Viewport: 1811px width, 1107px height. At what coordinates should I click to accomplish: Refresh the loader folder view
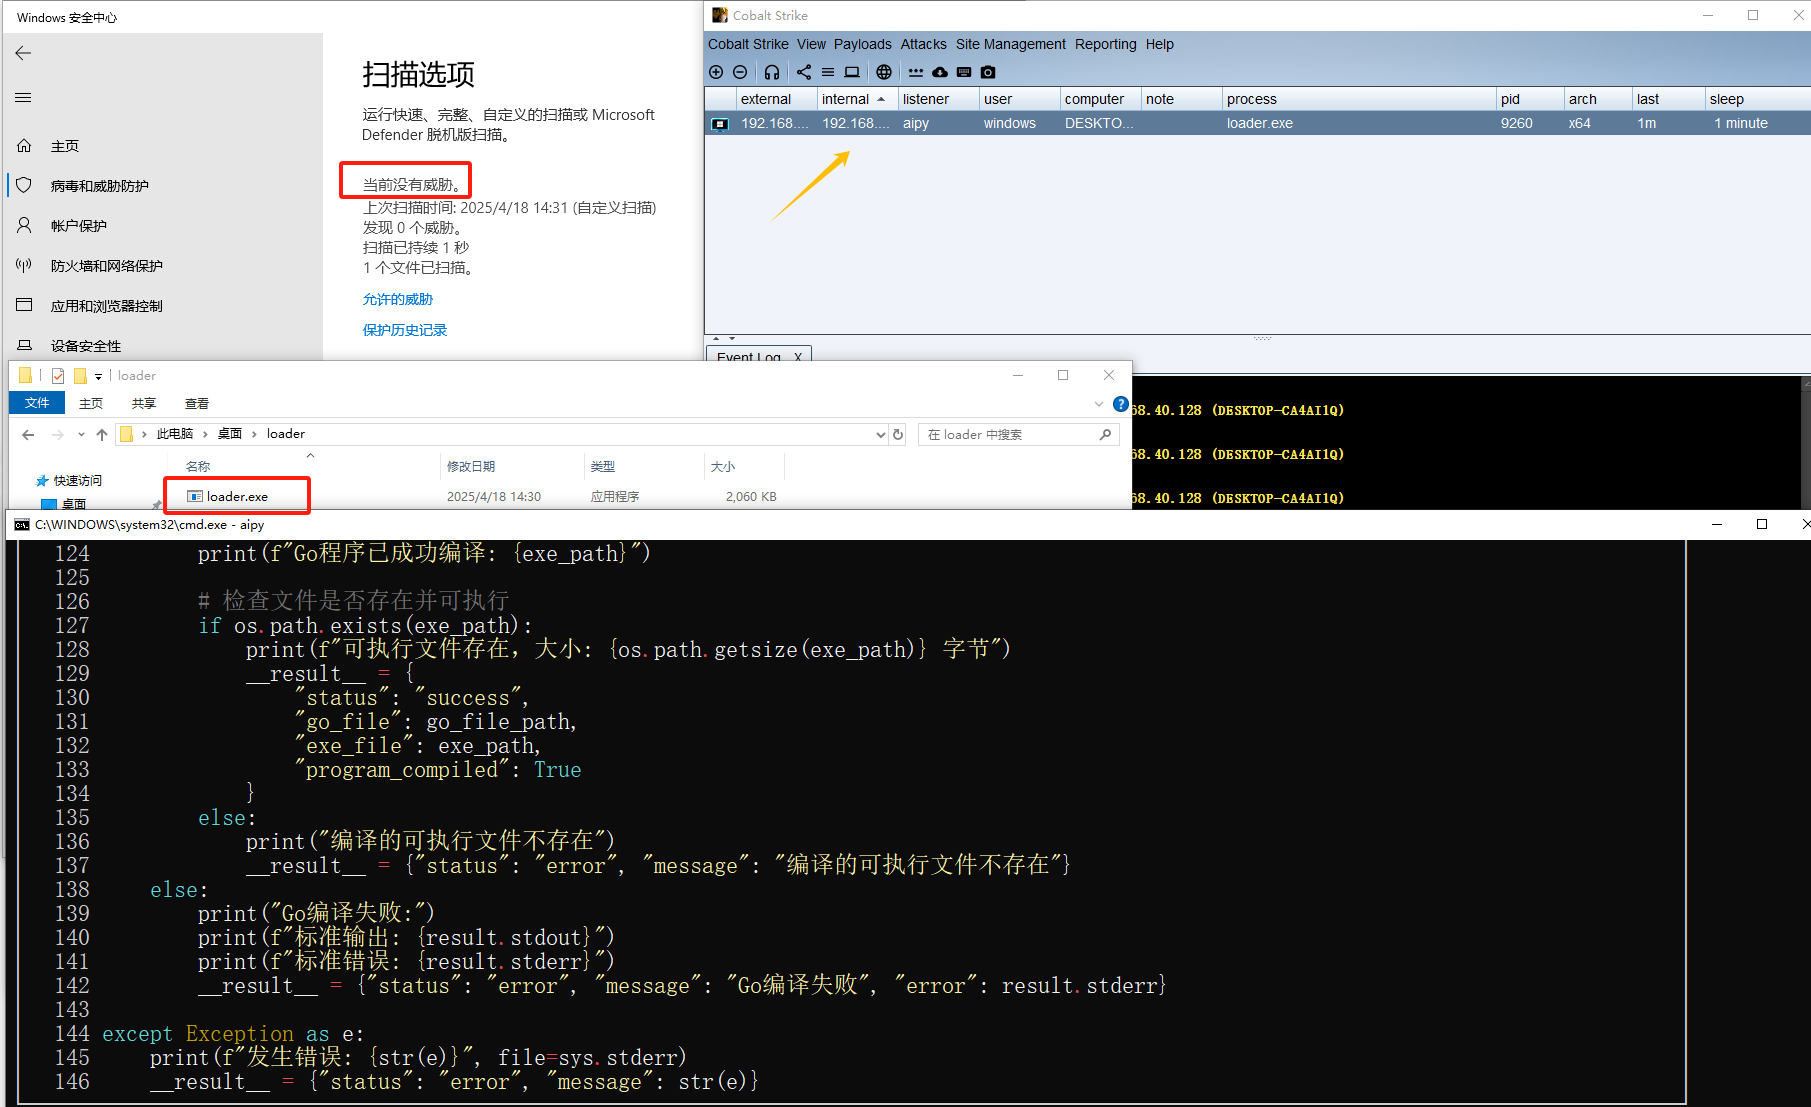[898, 434]
